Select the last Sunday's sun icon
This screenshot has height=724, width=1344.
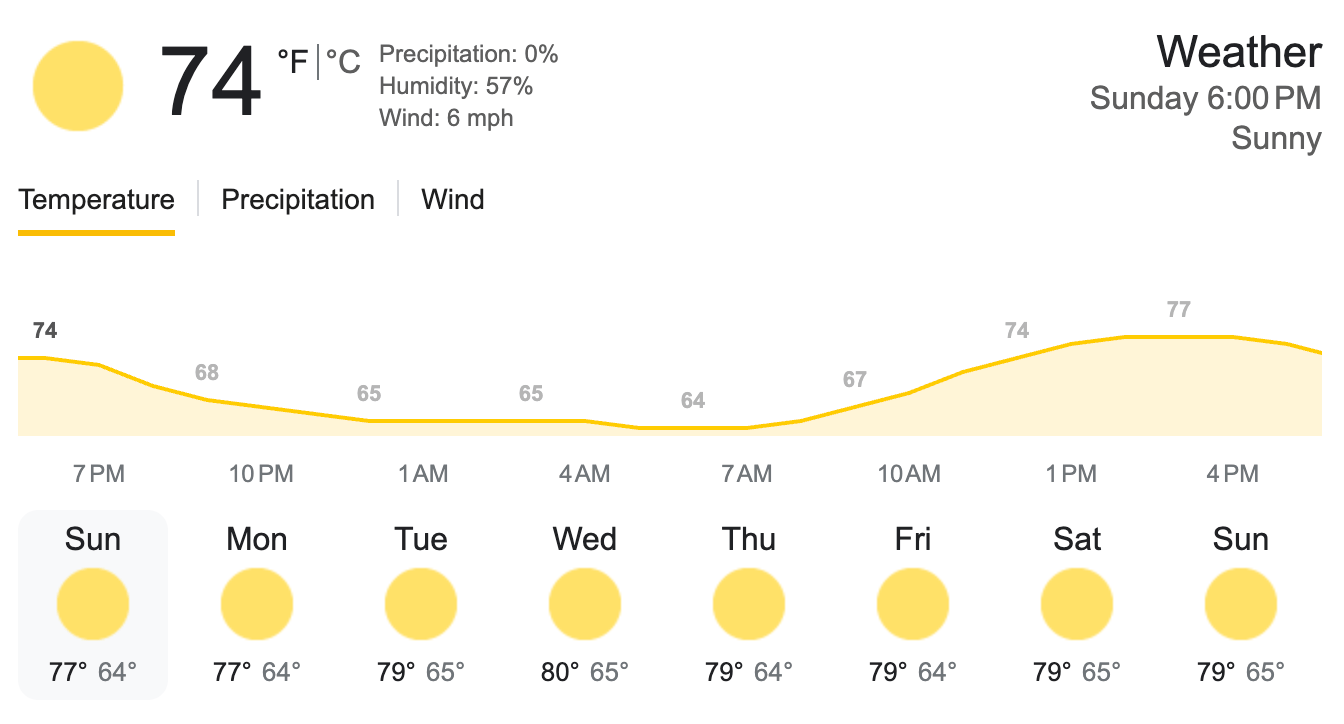click(1241, 605)
